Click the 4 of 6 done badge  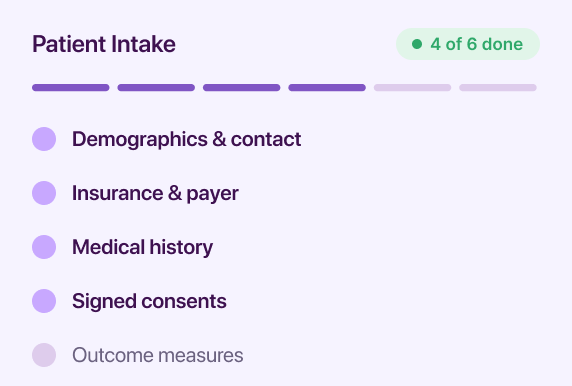pos(468,44)
